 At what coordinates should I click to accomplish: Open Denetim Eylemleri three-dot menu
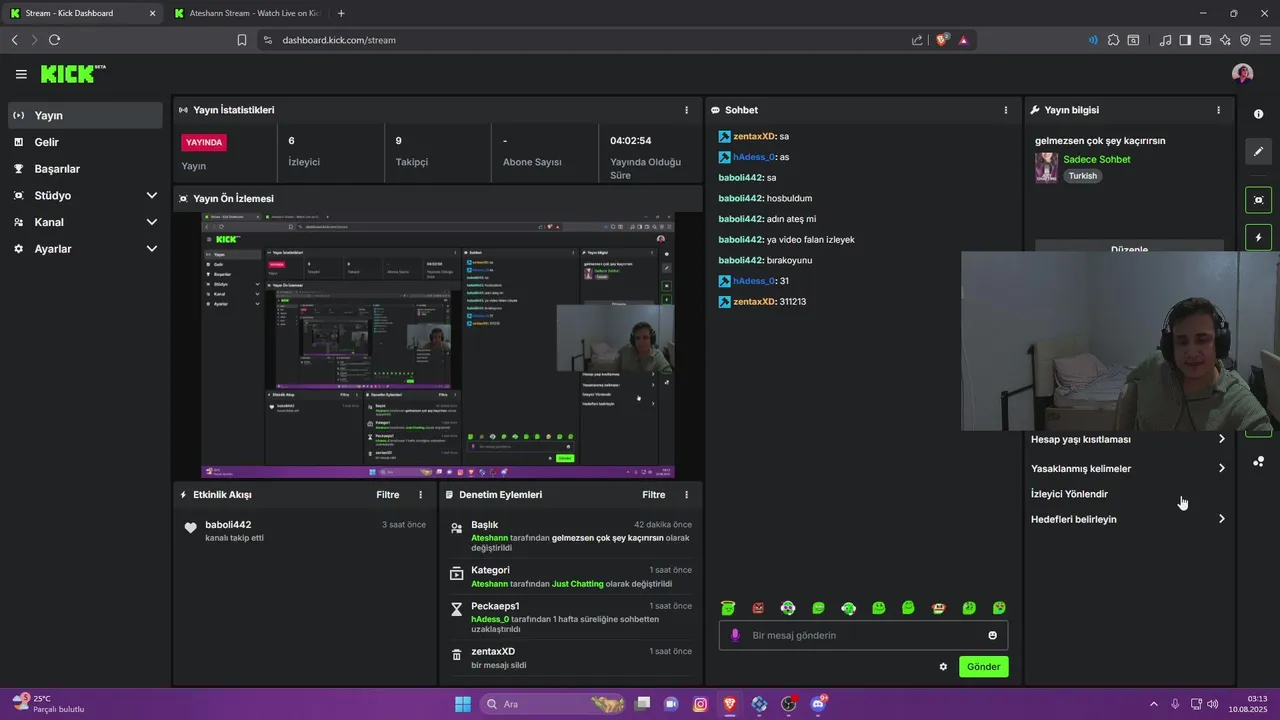[686, 495]
